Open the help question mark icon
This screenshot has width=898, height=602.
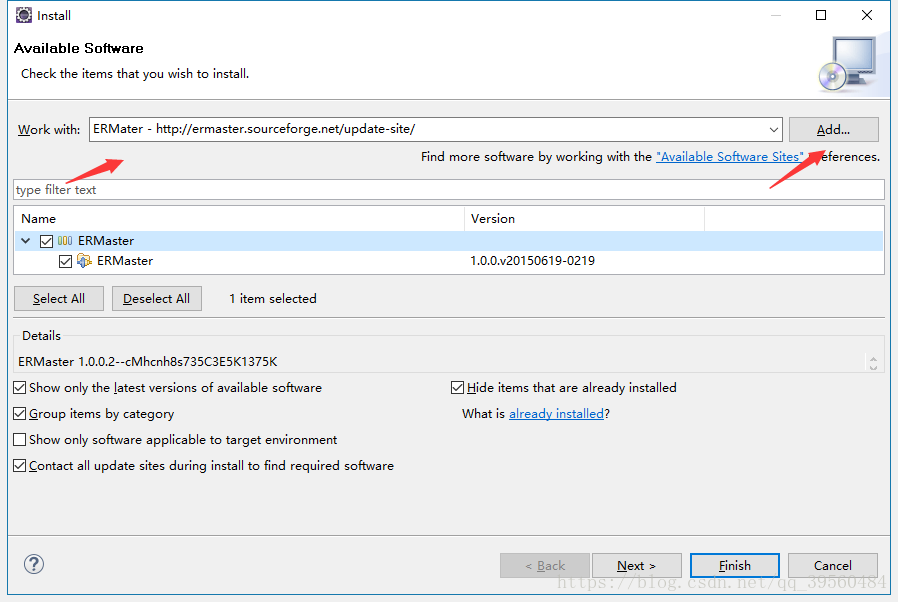(34, 564)
